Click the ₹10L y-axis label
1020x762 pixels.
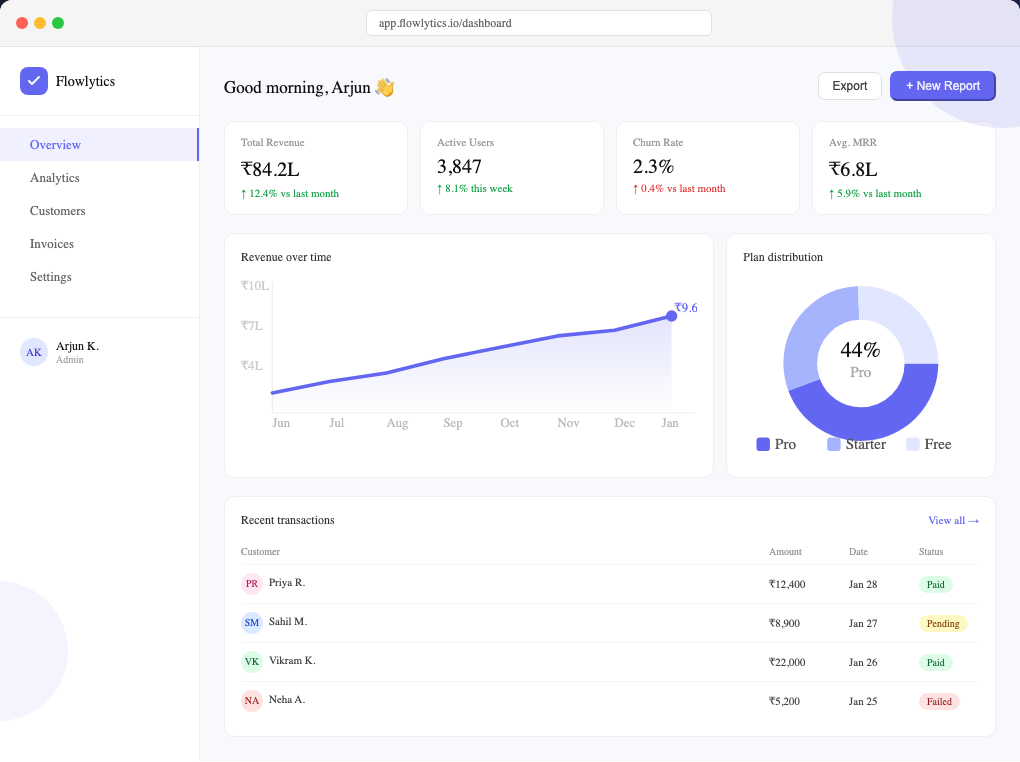click(x=254, y=286)
